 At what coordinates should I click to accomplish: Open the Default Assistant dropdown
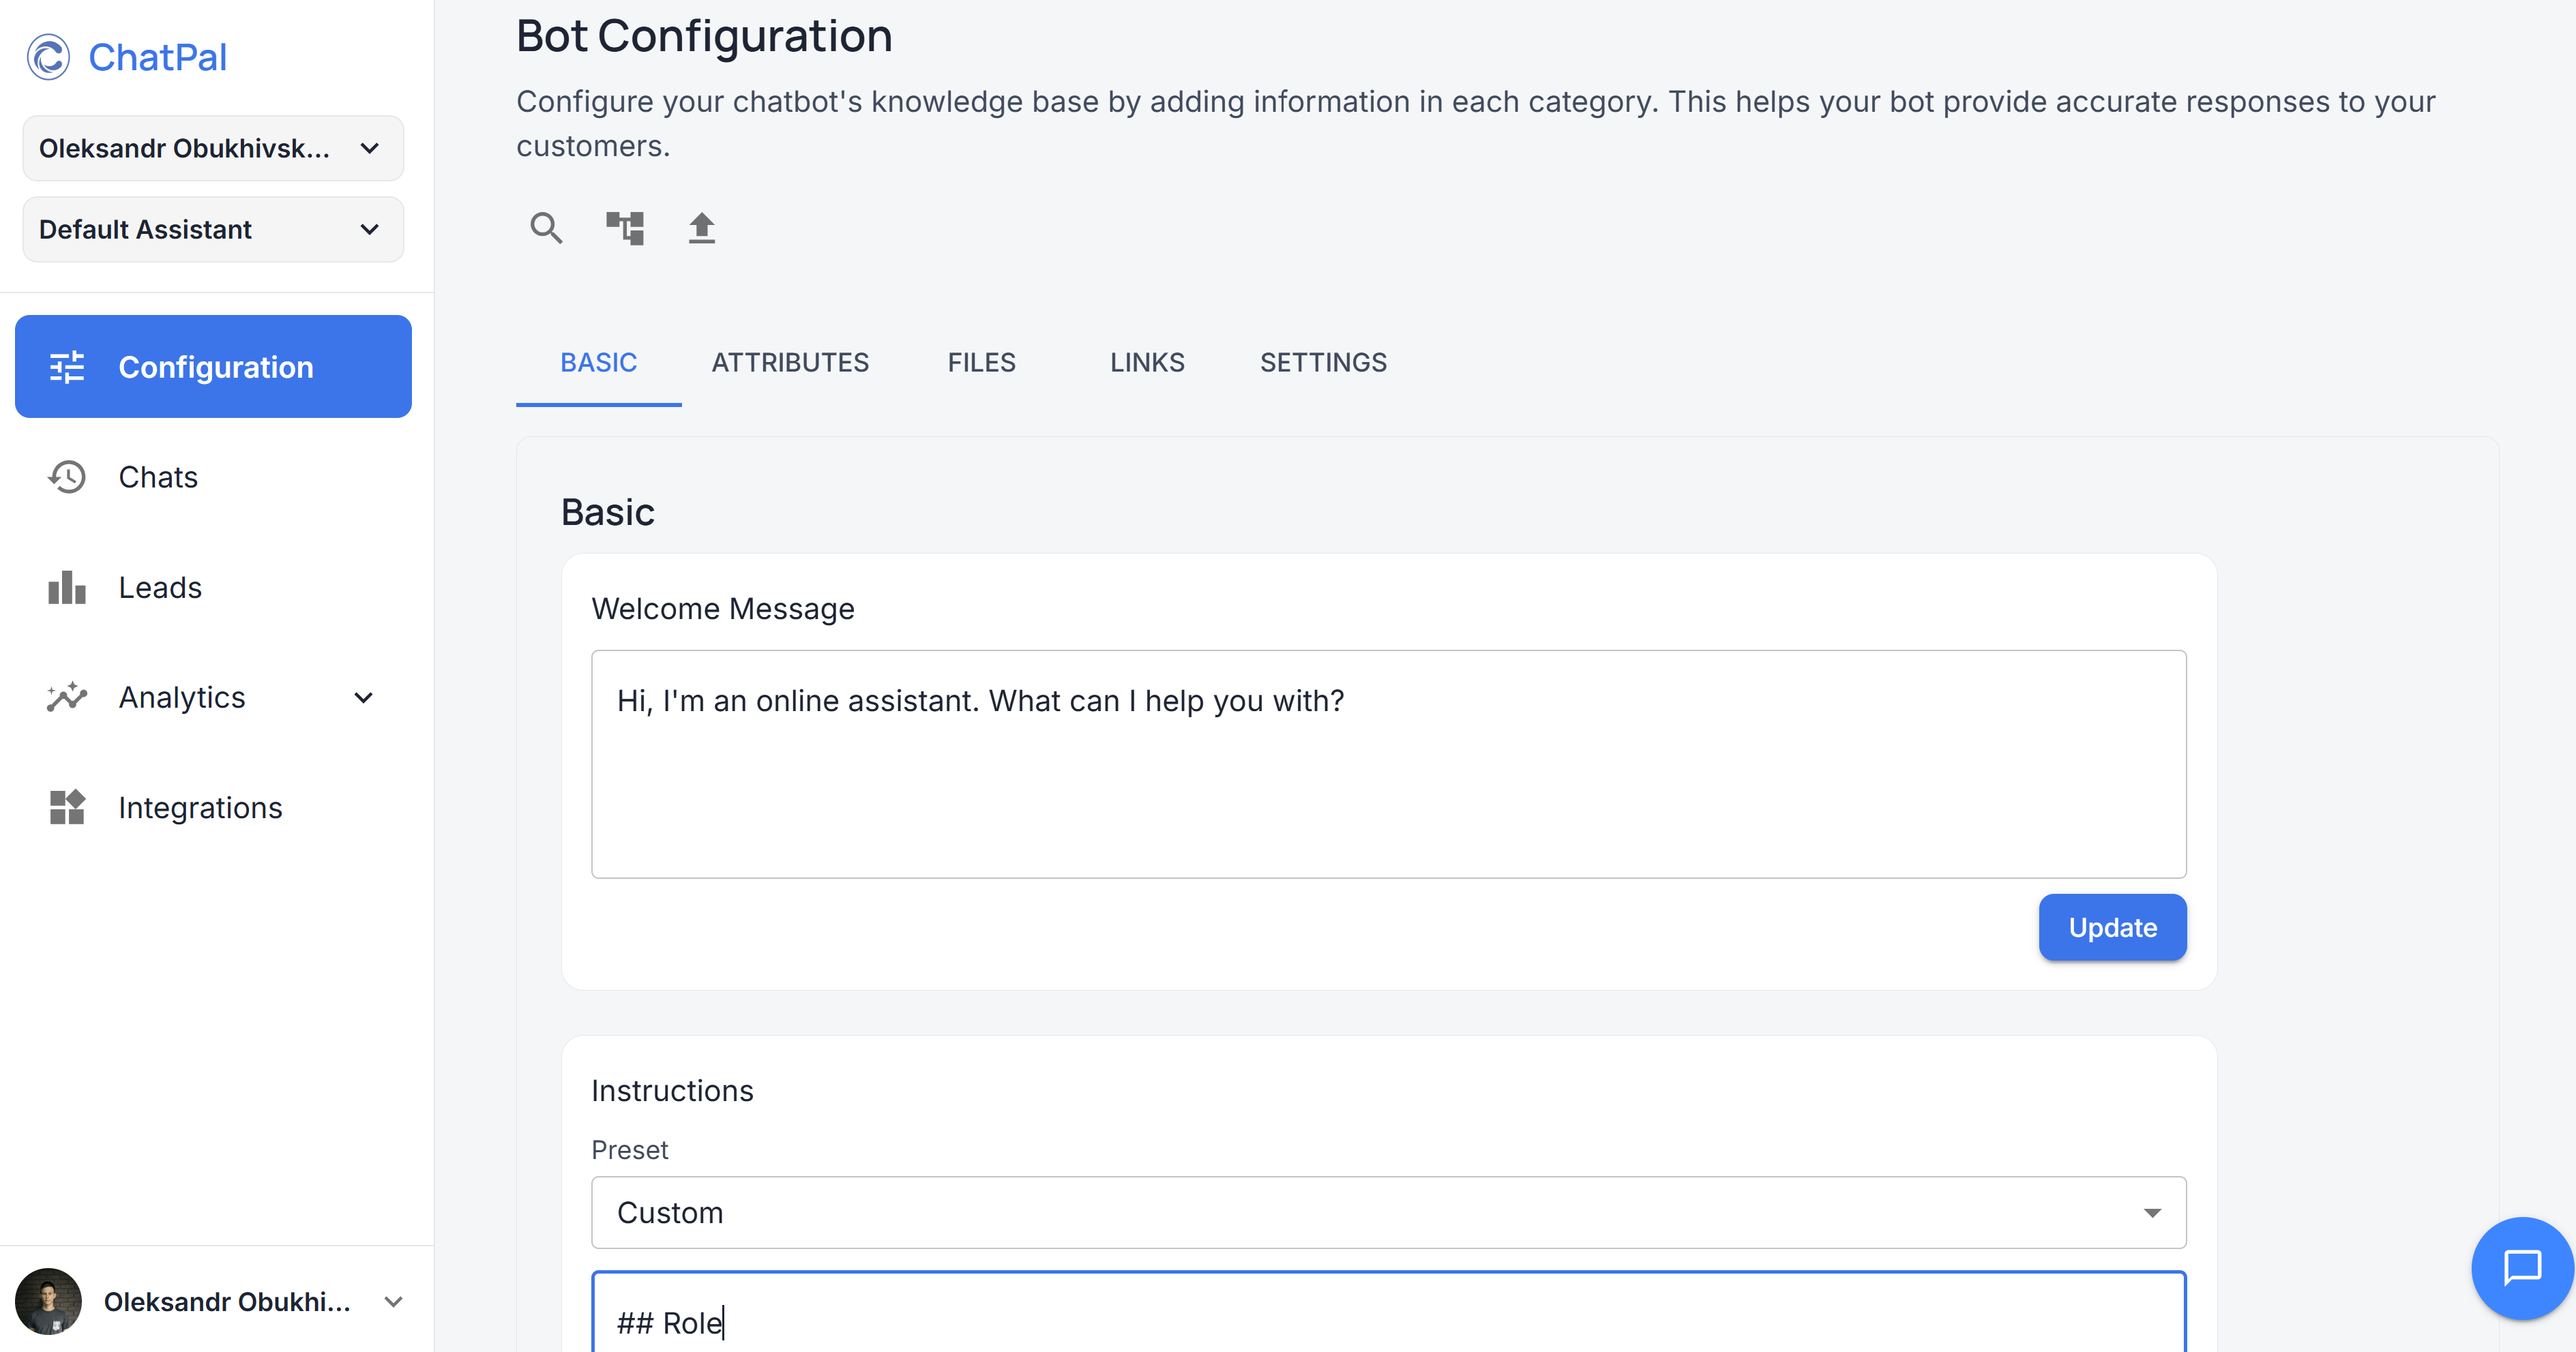[x=213, y=229]
